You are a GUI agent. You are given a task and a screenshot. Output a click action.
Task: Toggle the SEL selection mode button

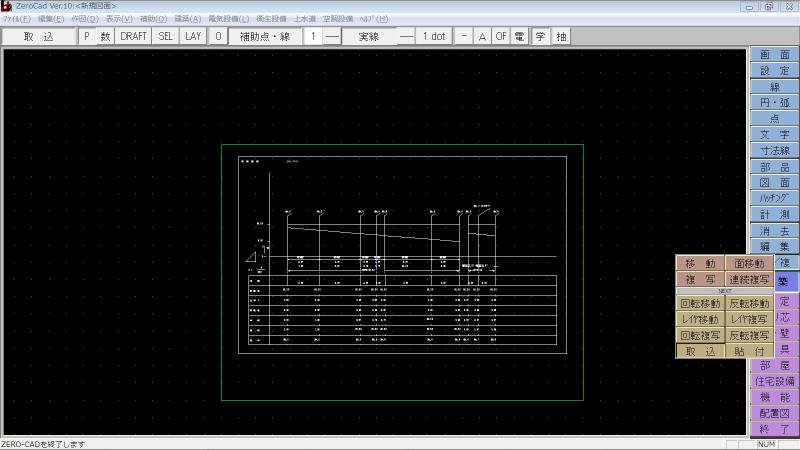pos(166,36)
